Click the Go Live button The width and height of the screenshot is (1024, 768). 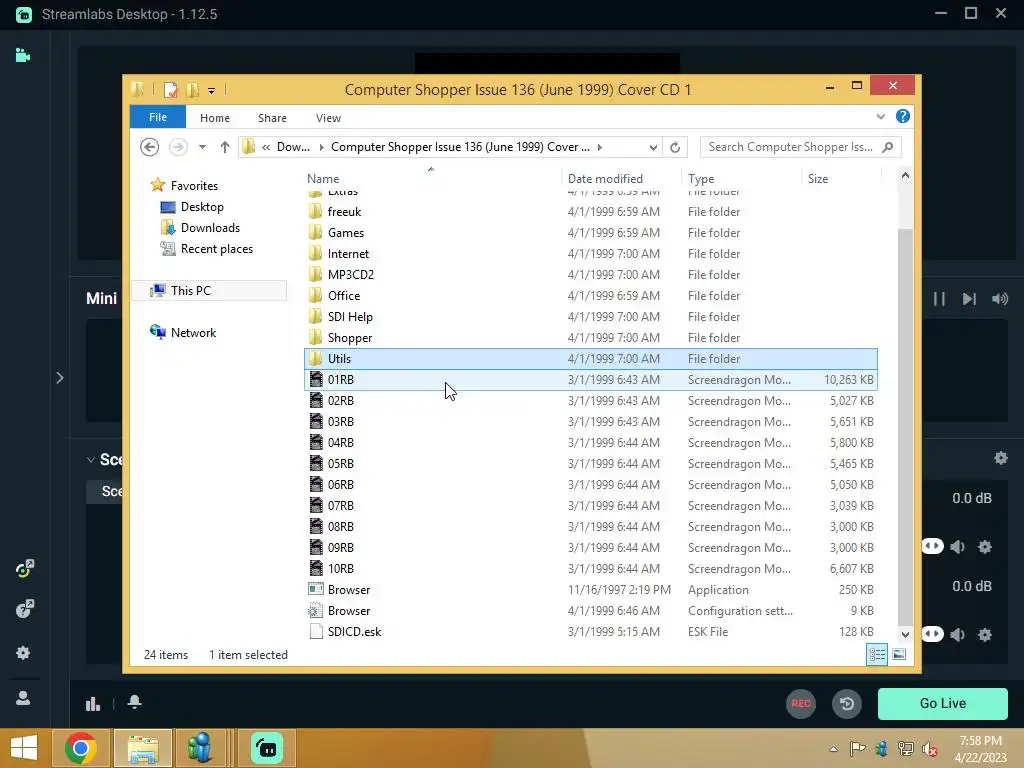point(942,703)
